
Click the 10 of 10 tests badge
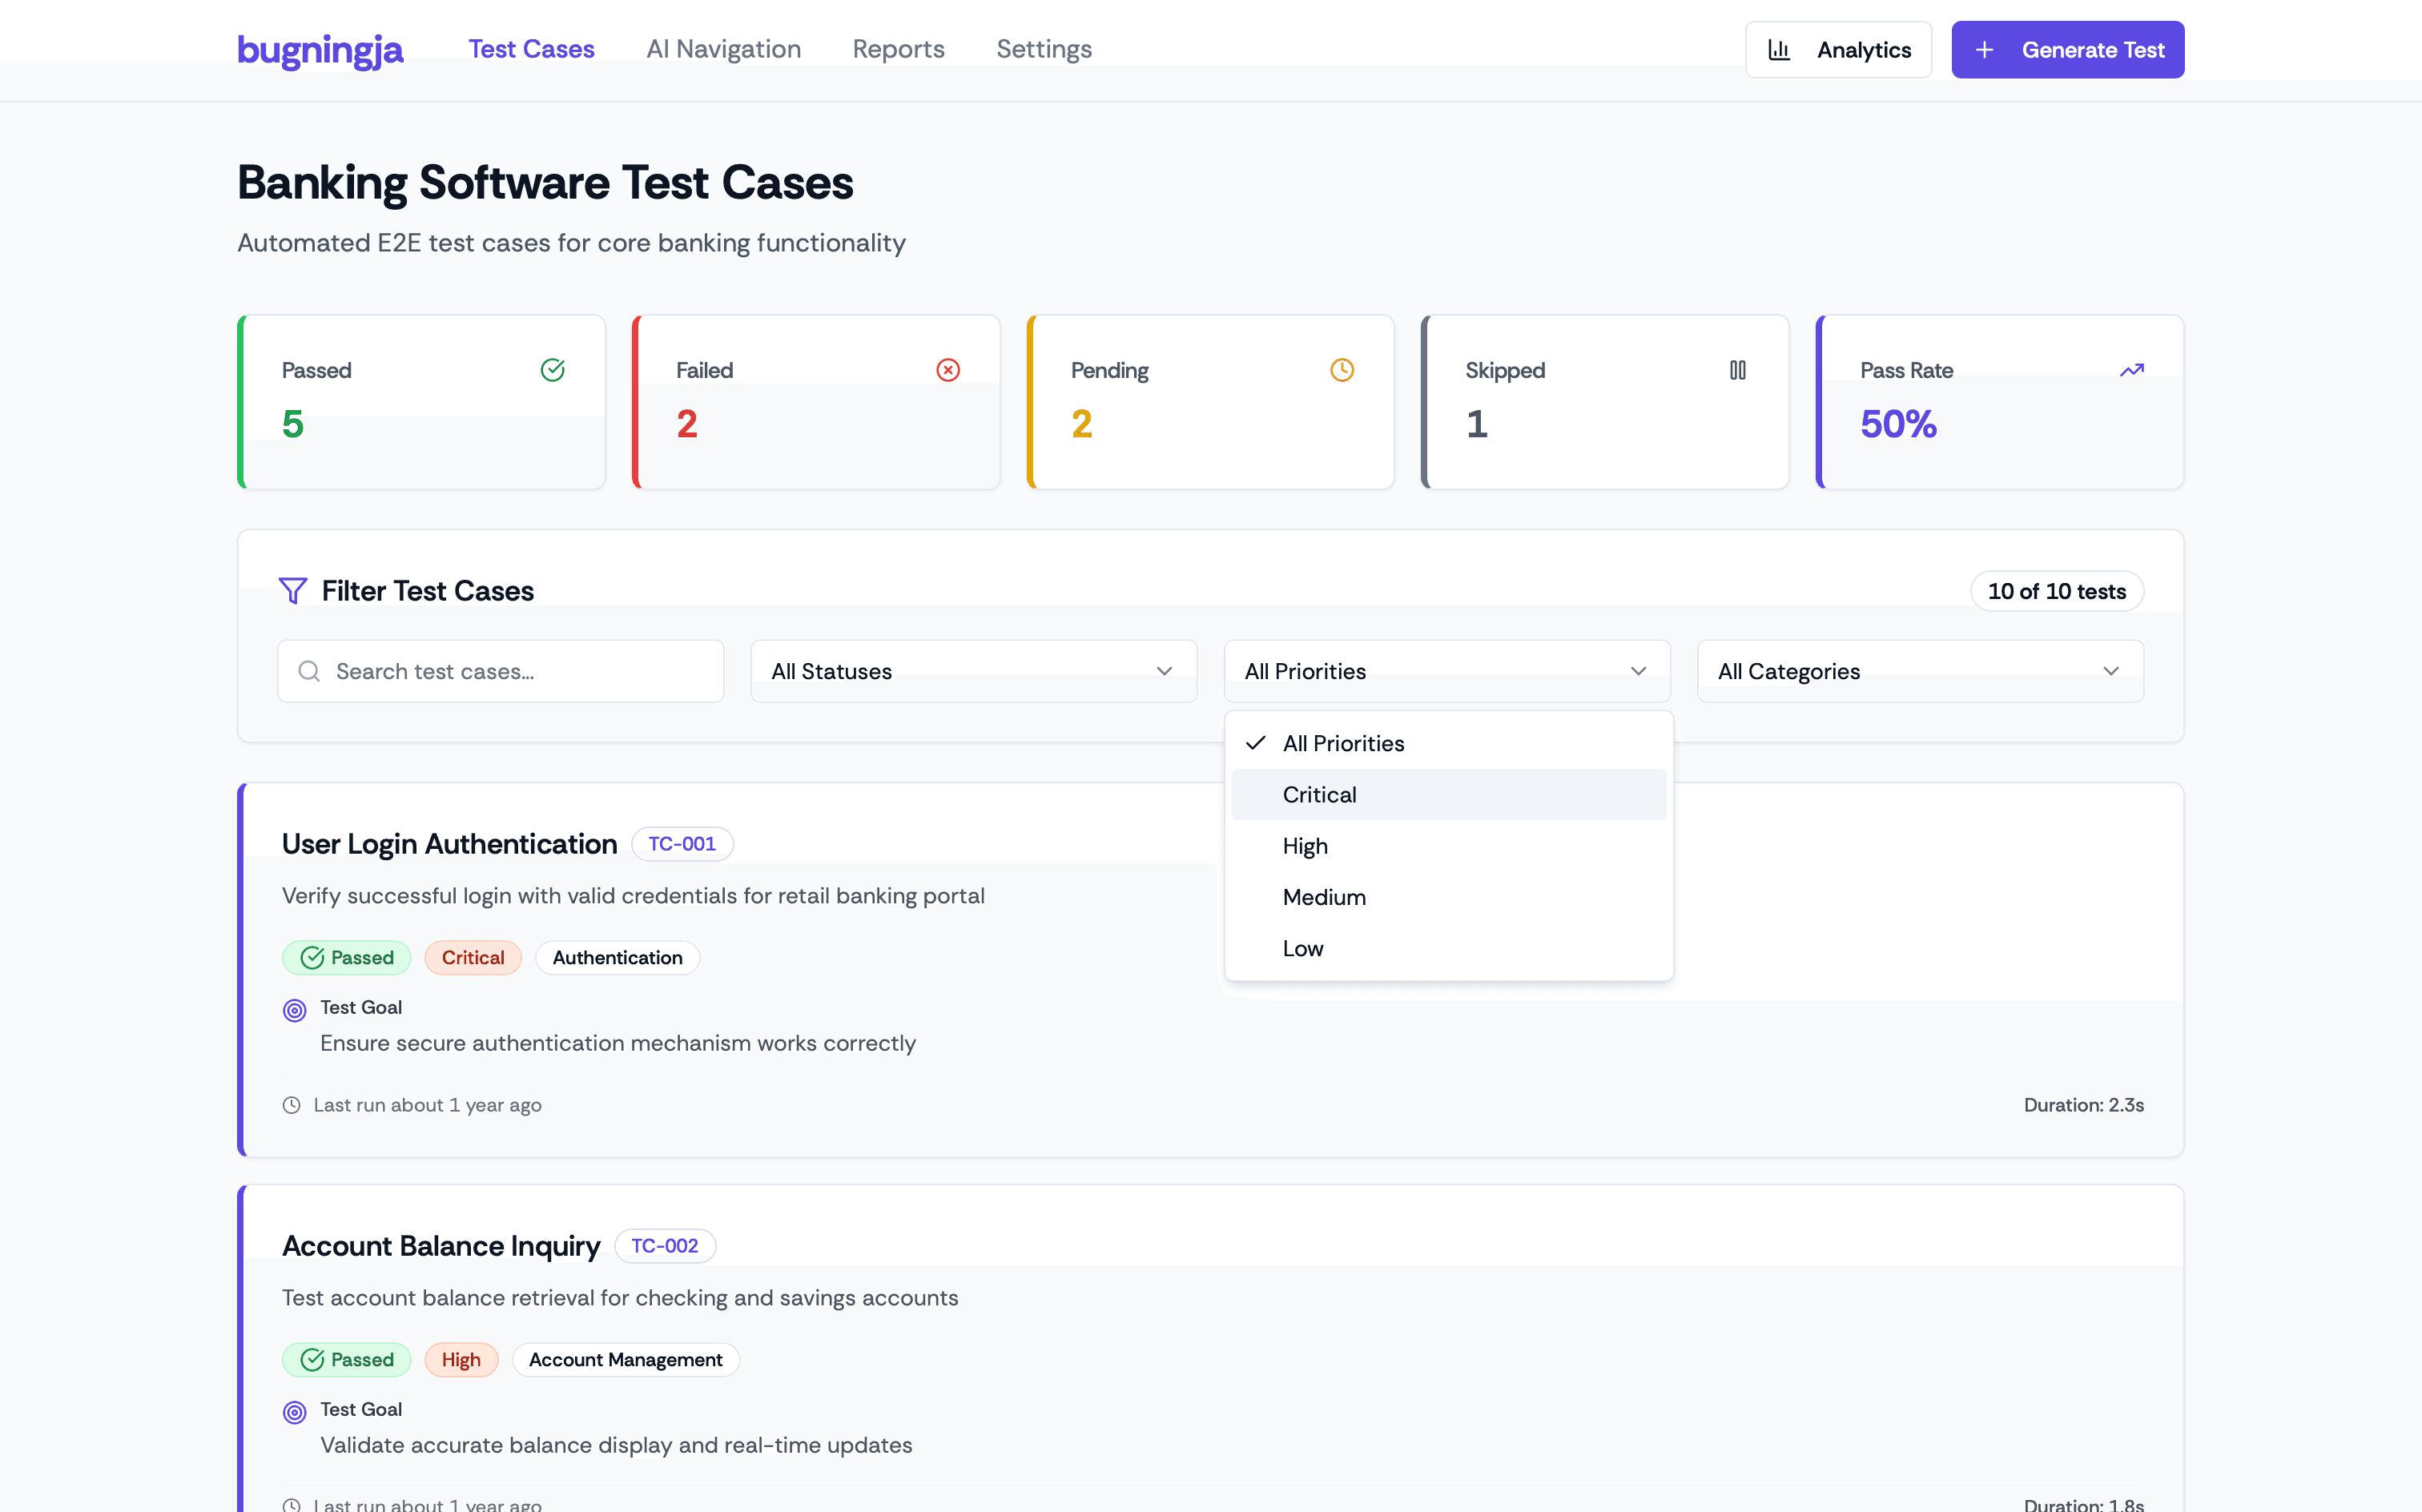pyautogui.click(x=2056, y=591)
